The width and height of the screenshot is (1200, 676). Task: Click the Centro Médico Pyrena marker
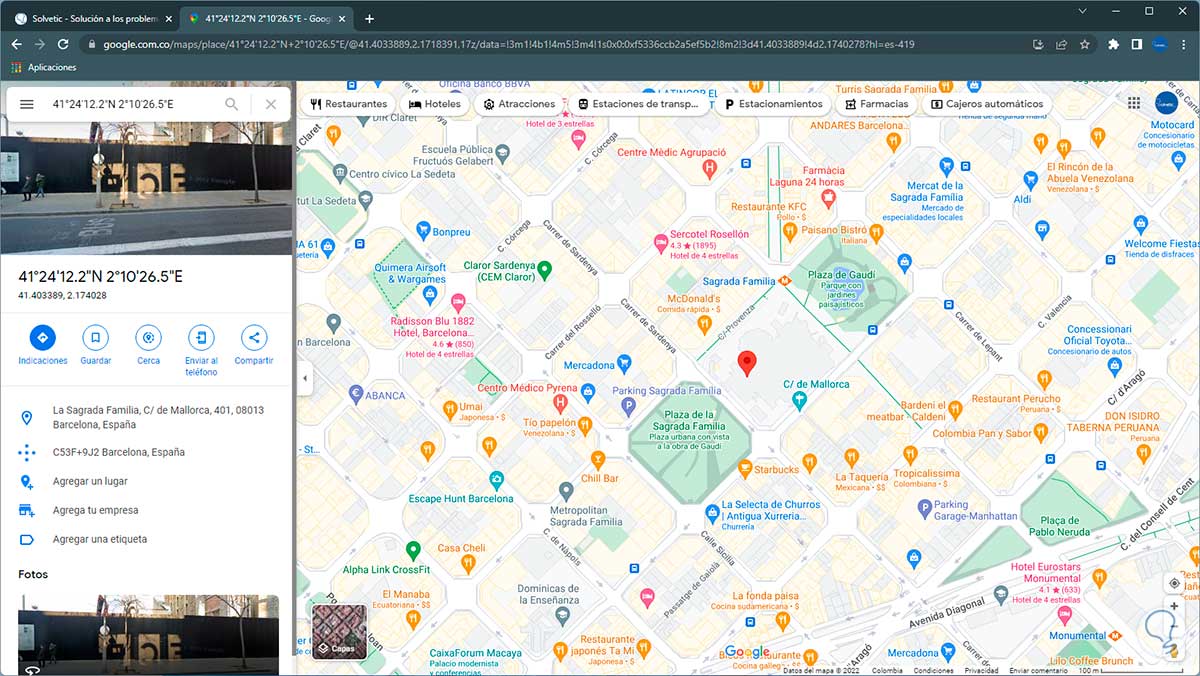pos(561,403)
